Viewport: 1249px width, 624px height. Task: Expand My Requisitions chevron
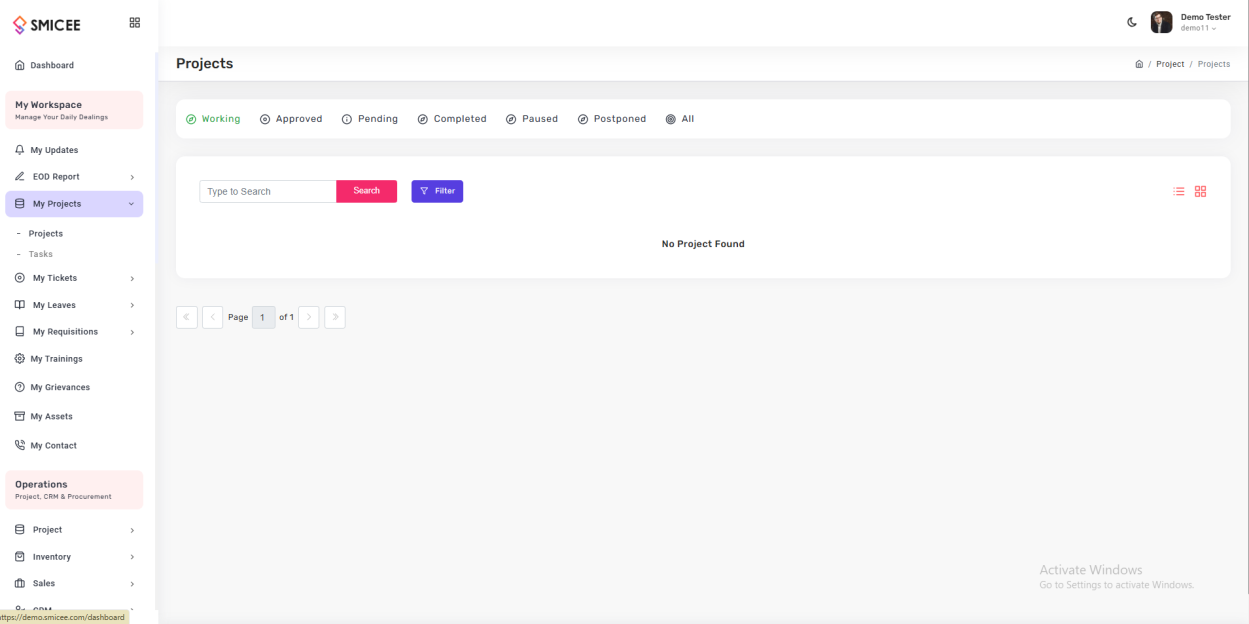[x=132, y=332]
